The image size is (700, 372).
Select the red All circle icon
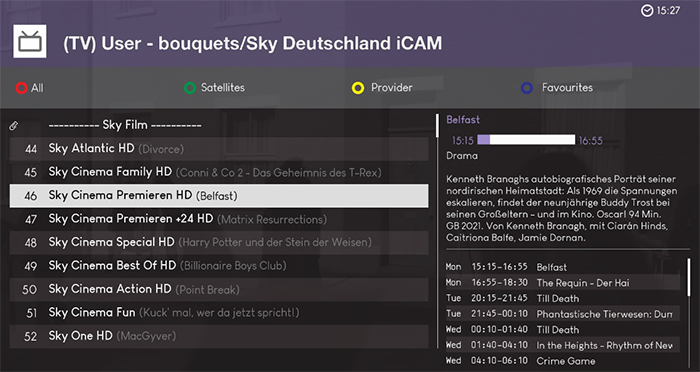point(21,88)
